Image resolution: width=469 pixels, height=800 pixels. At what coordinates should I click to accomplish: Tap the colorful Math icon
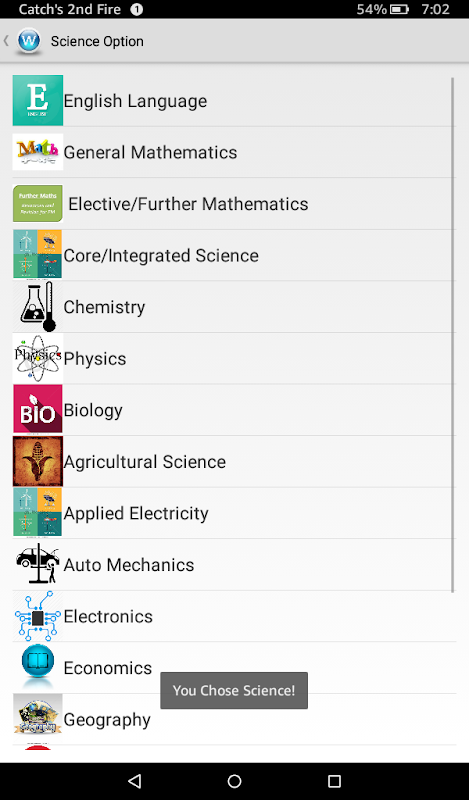pos(38,152)
